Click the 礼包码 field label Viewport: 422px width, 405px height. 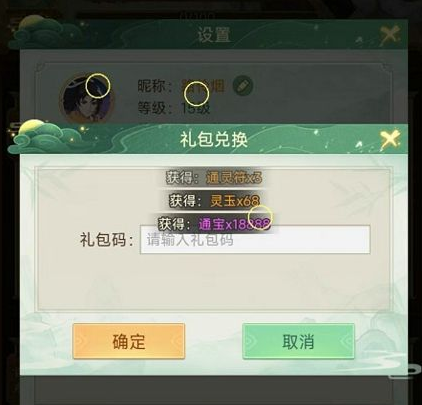click(106, 240)
